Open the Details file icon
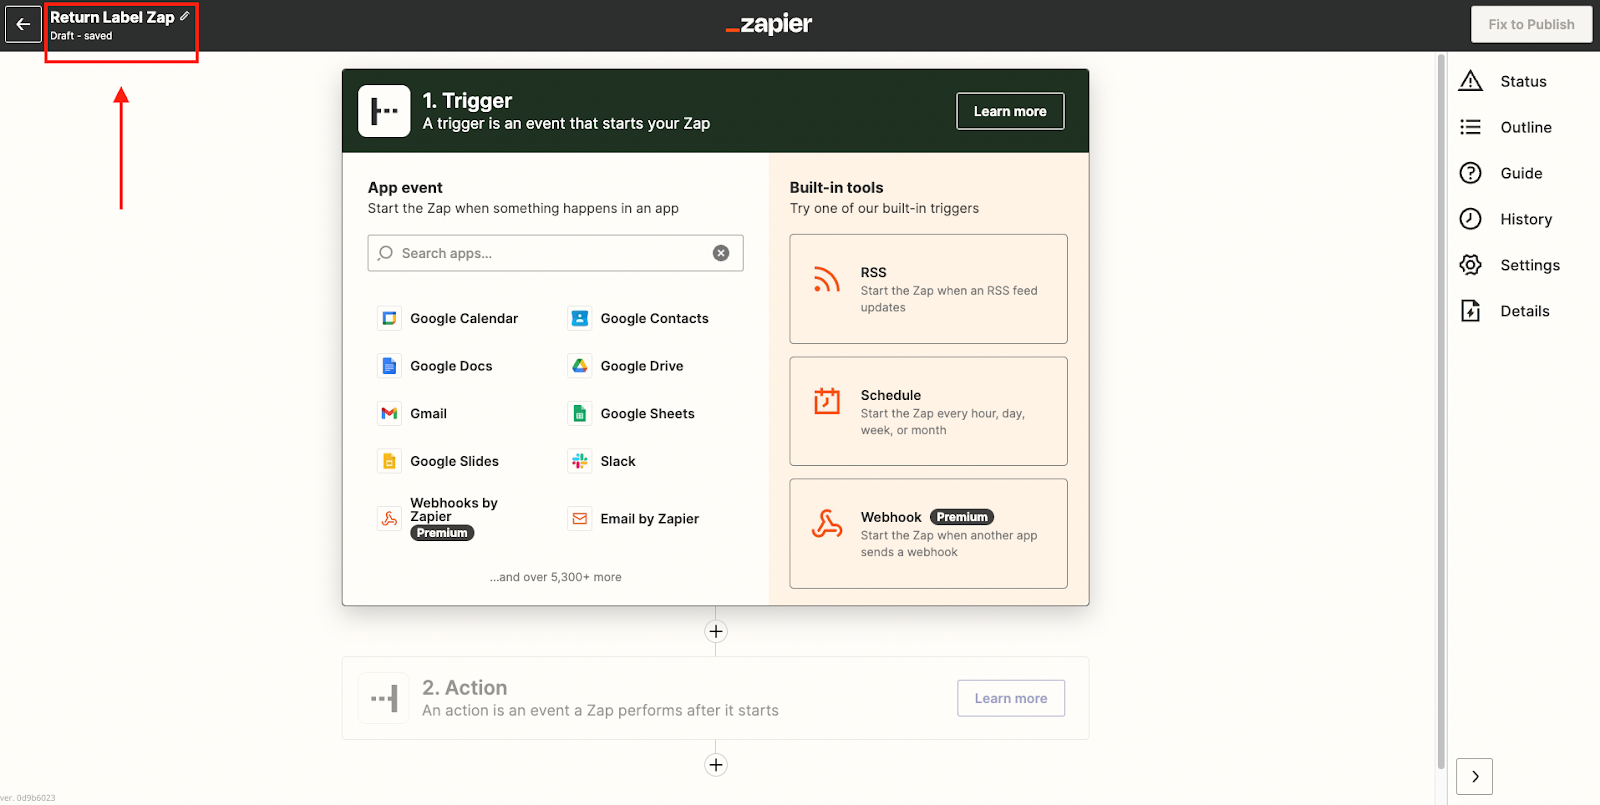 [1470, 311]
